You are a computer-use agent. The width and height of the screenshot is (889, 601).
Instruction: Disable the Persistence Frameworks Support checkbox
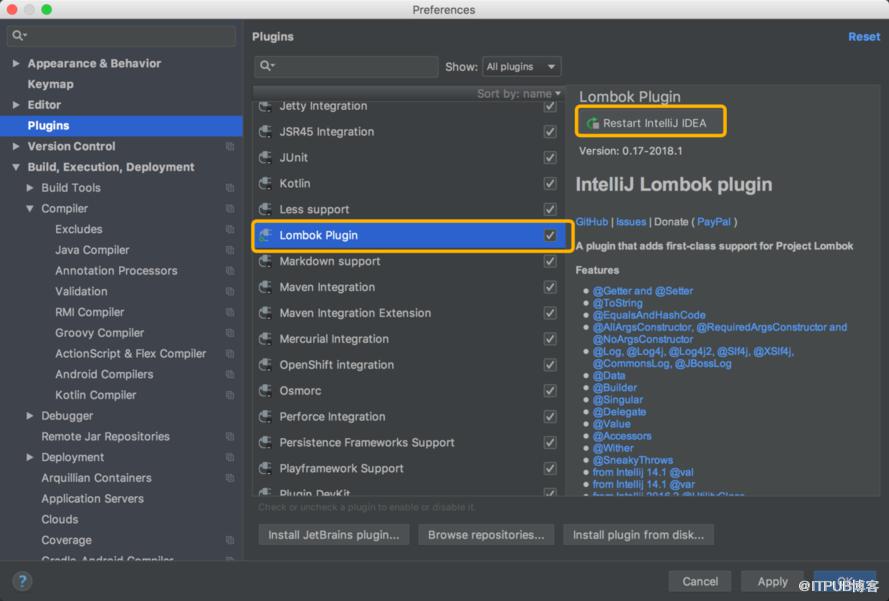click(x=550, y=442)
